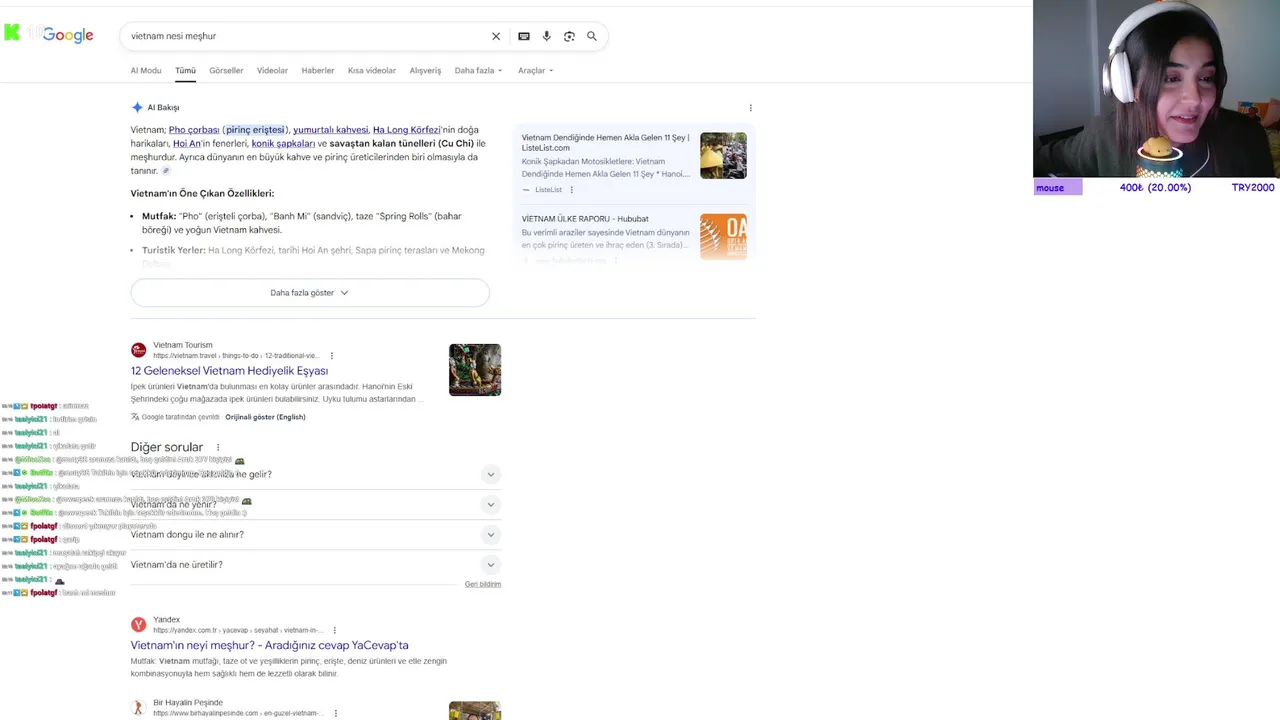
Task: Open '12 Geleneksel Vietnam Hediyelik Eşyası' result
Action: (229, 371)
